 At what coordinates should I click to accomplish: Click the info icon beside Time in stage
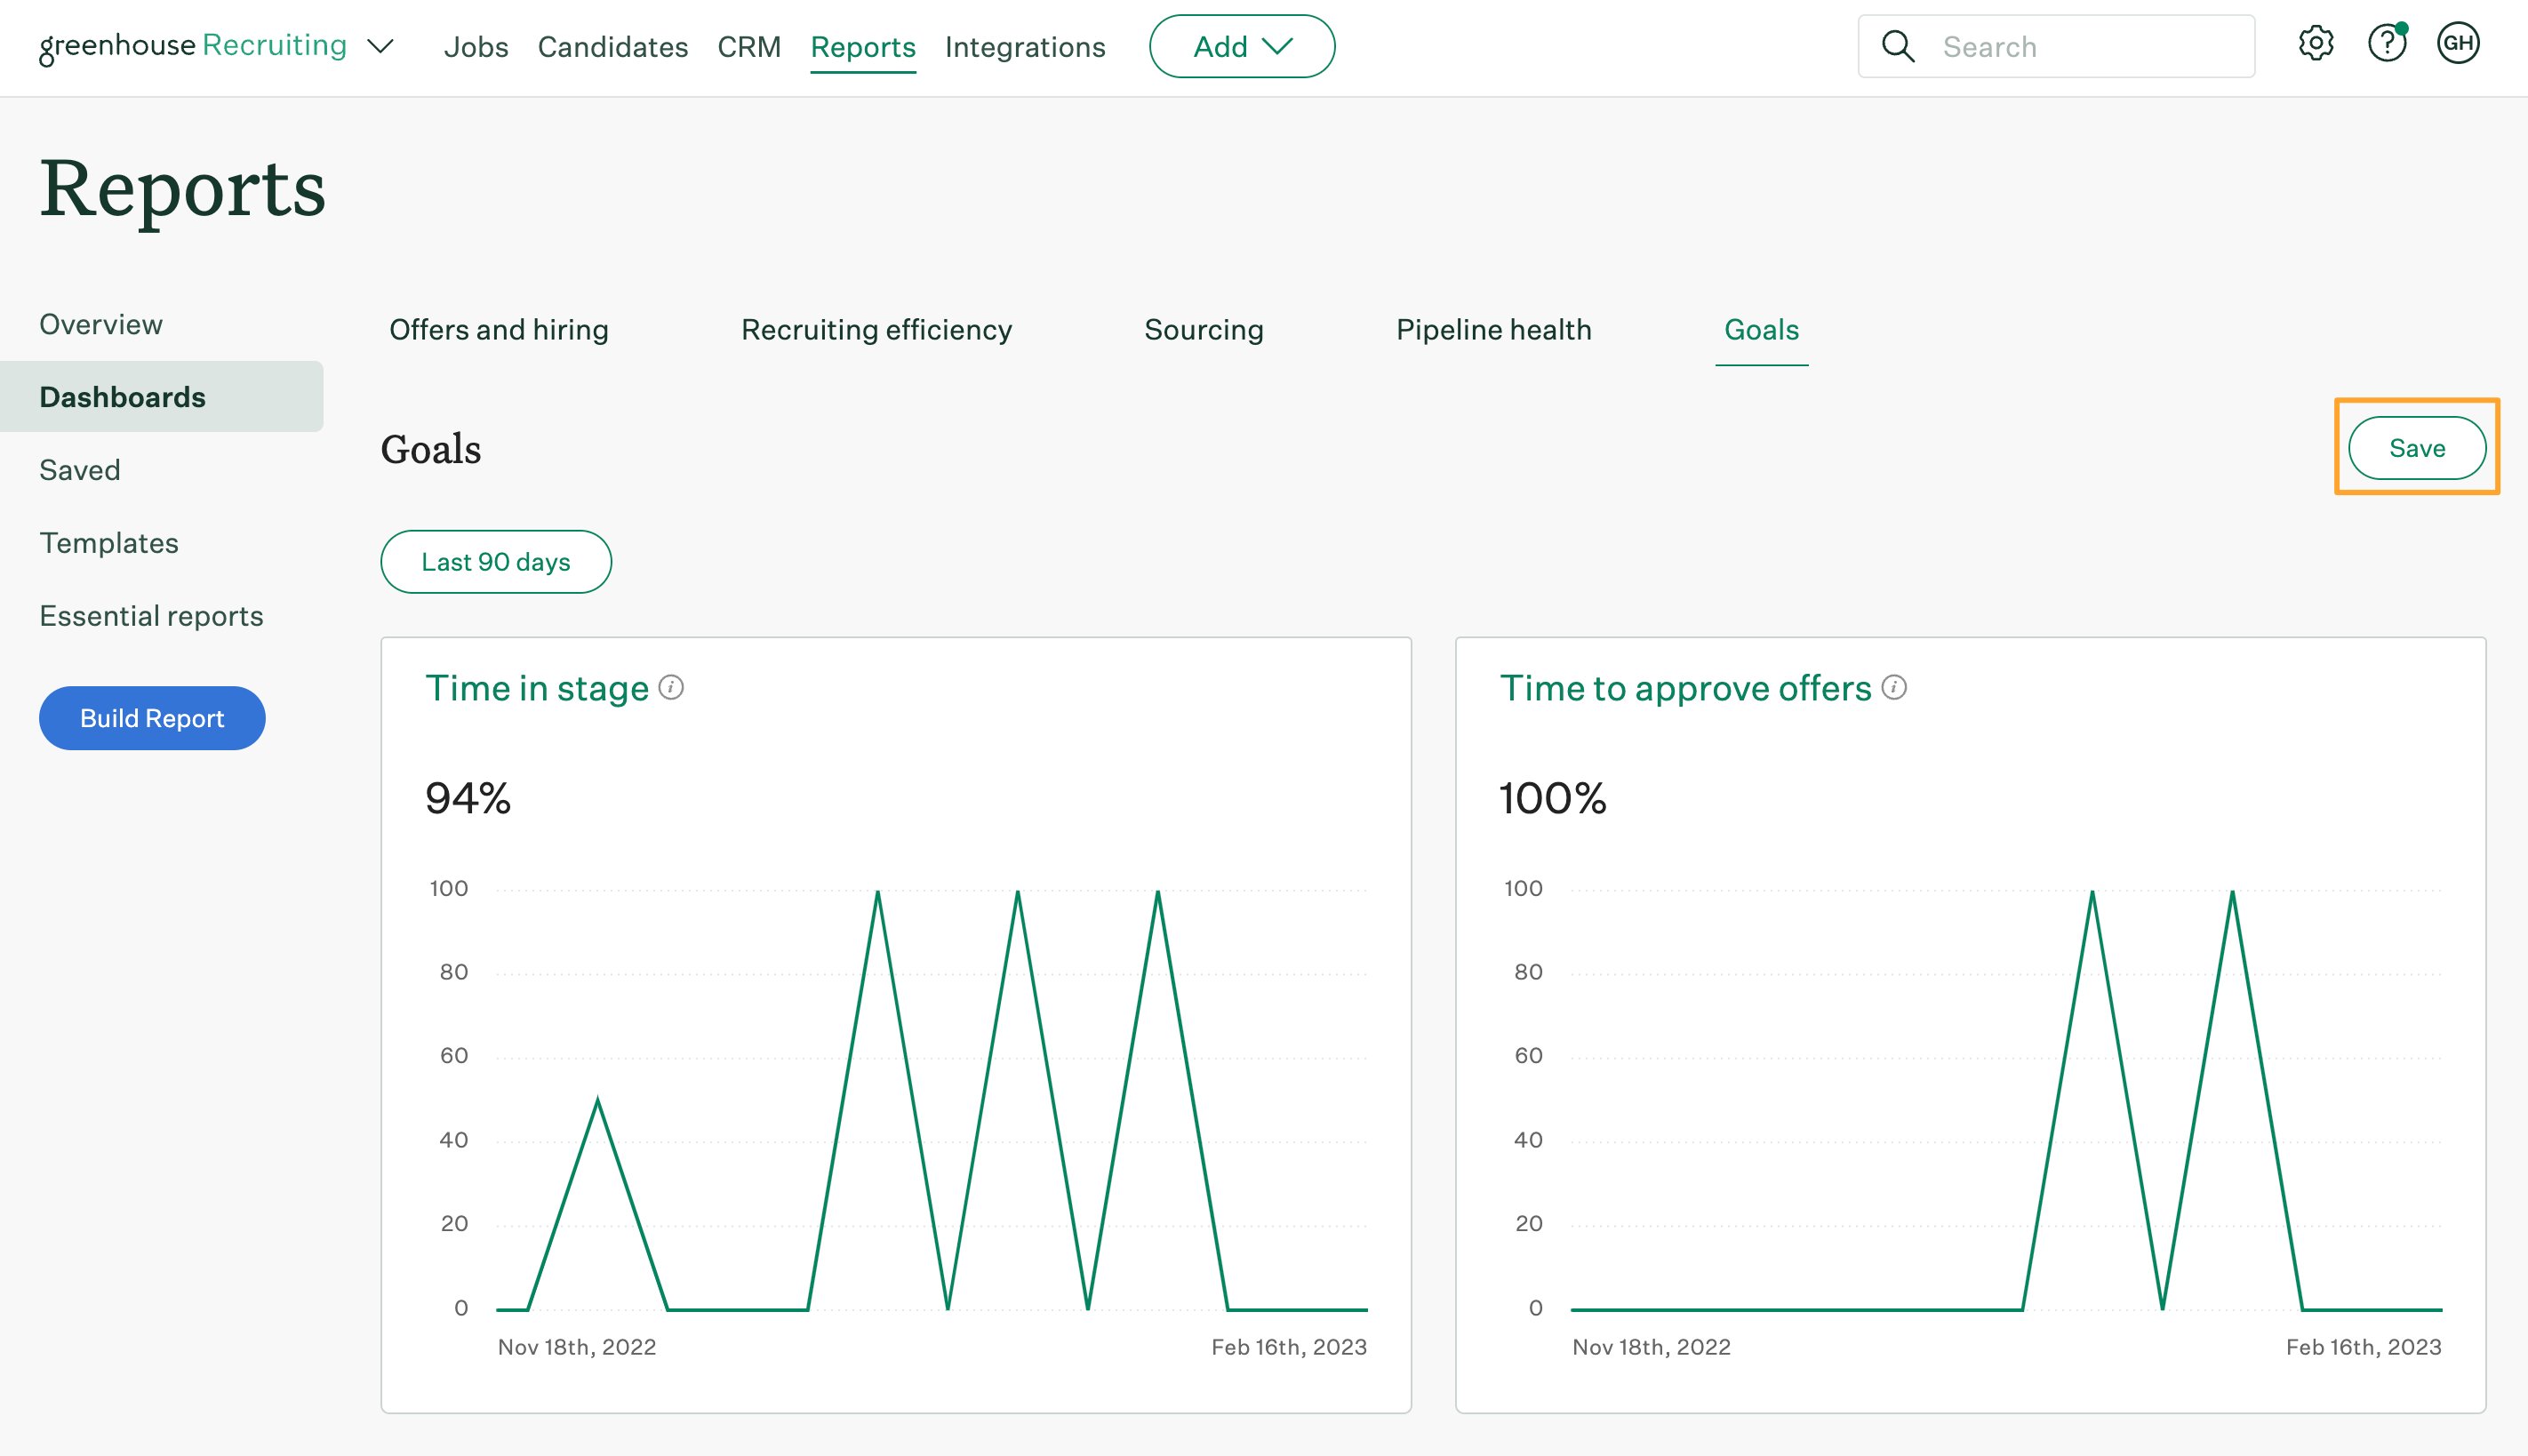point(672,687)
